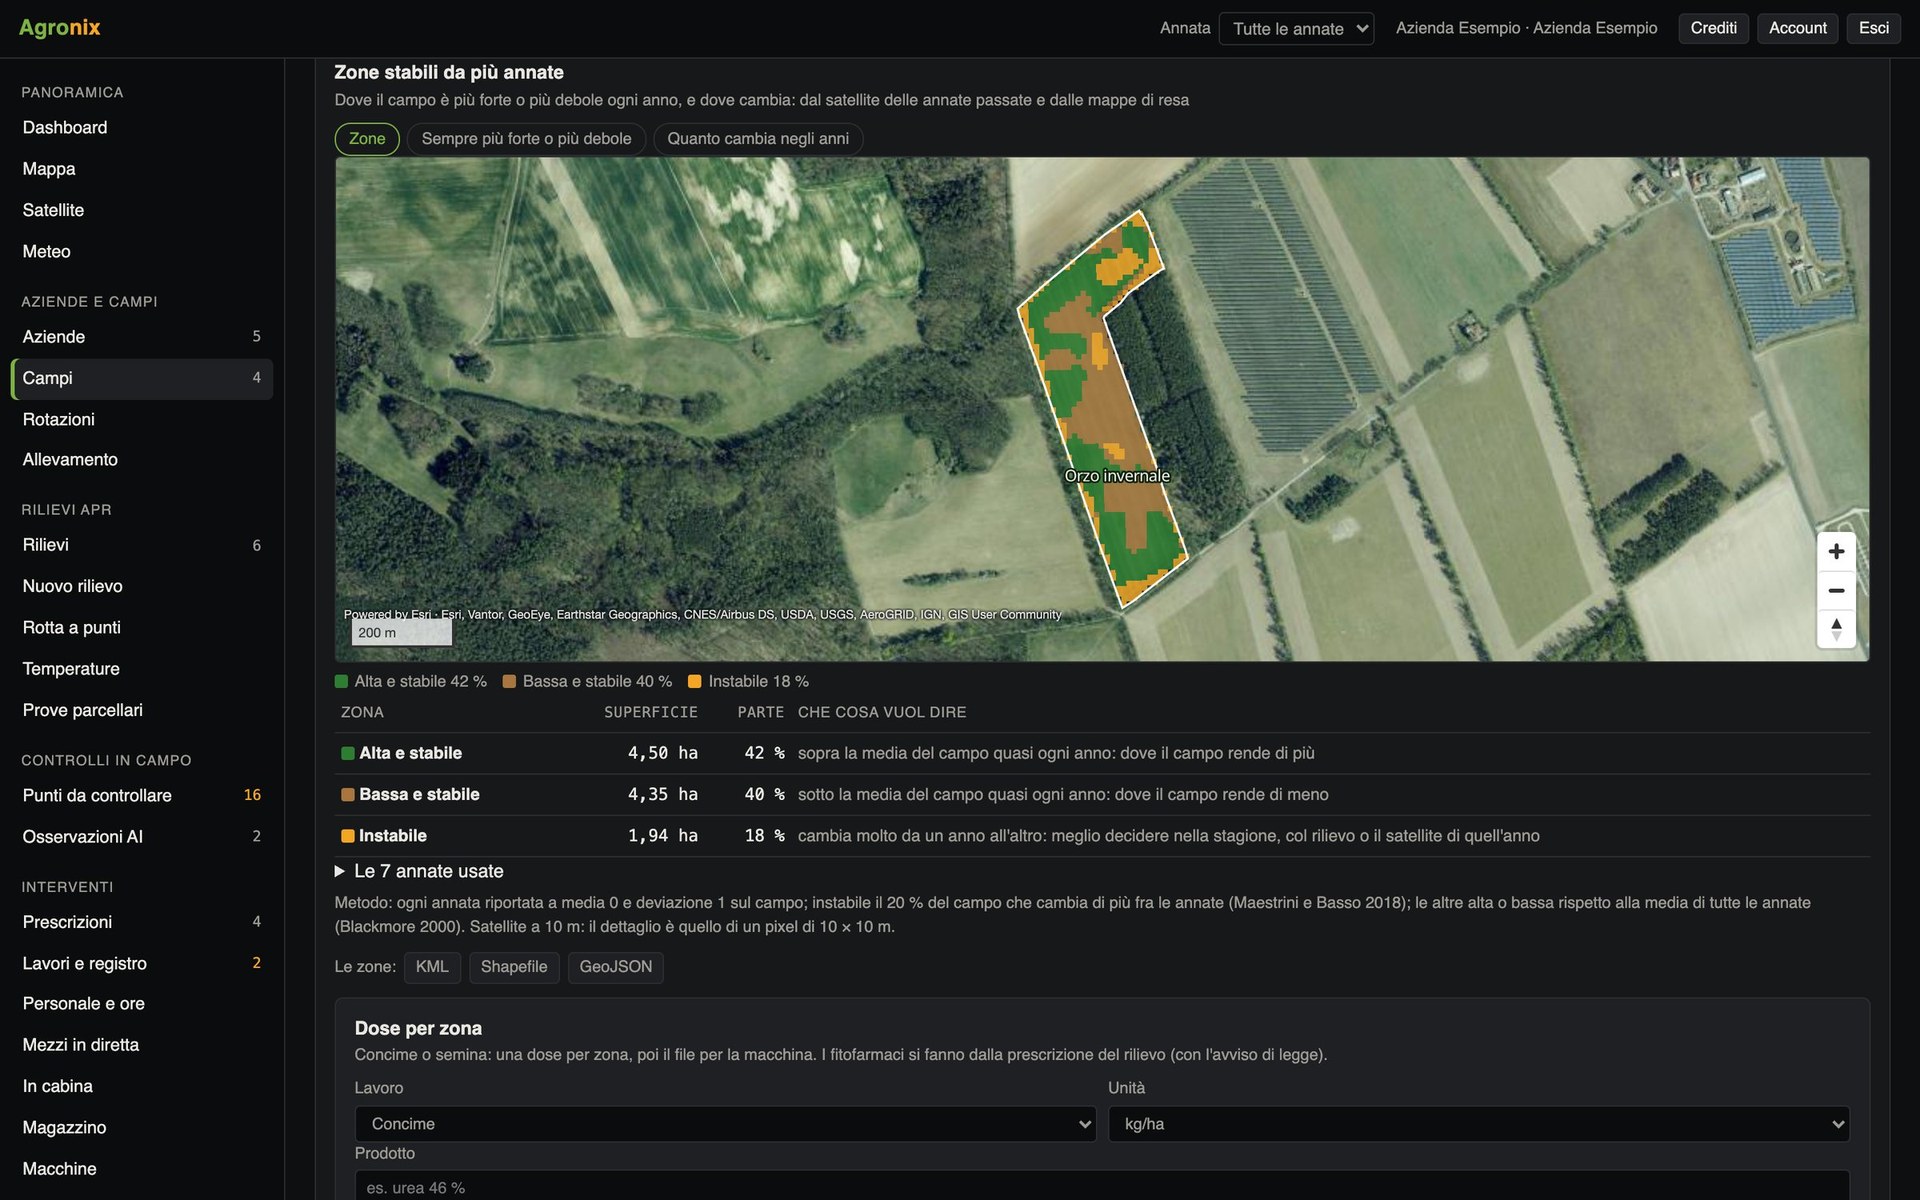The width and height of the screenshot is (1920, 1200).
Task: Switch to Quanto cambia negli anni
Action: point(758,139)
